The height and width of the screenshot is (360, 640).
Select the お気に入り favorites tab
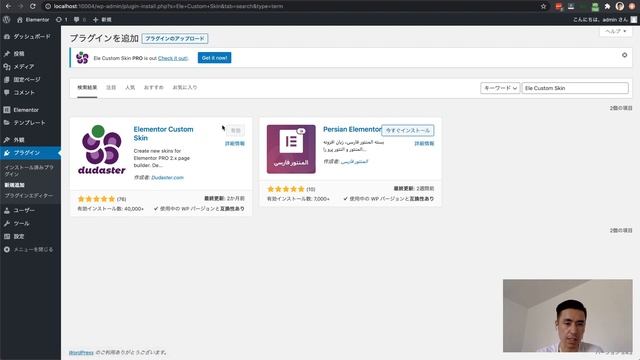point(185,87)
